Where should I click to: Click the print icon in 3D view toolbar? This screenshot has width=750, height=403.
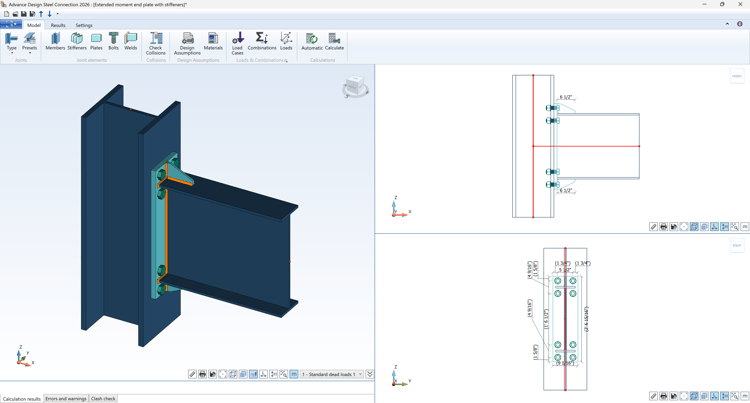point(202,374)
